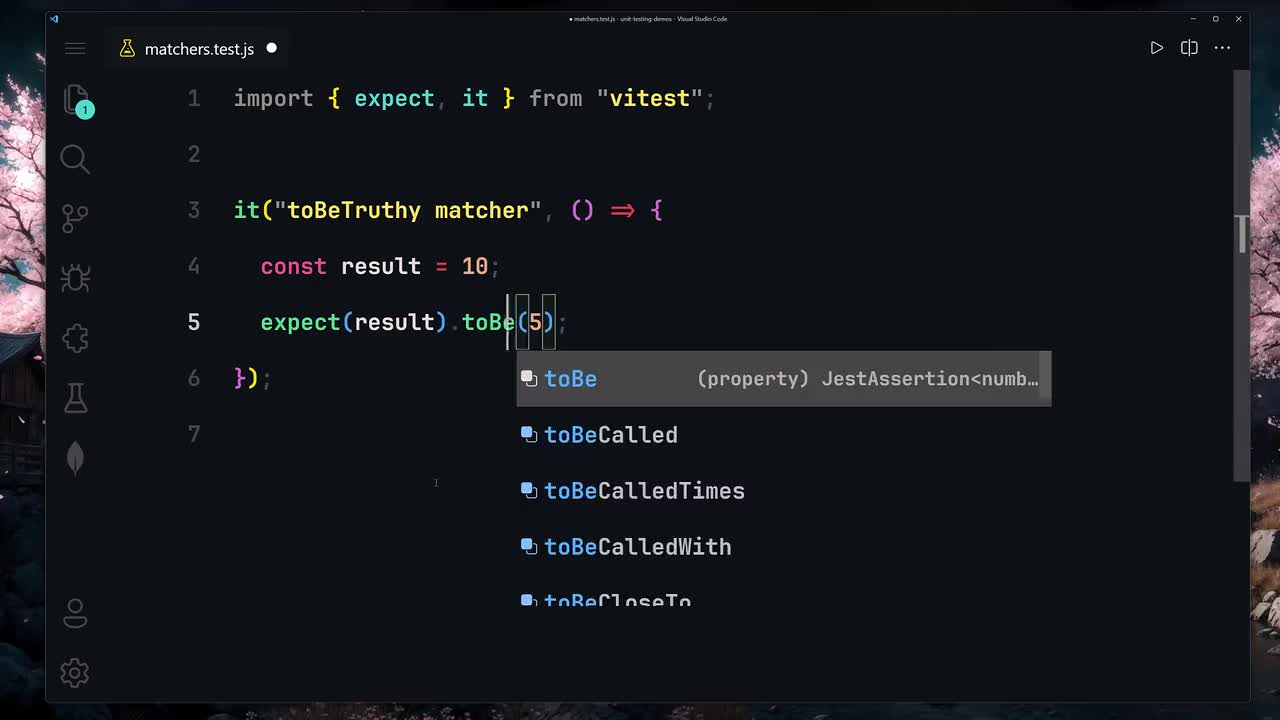Select the toBeCalled suggestion
The width and height of the screenshot is (1280, 720).
click(784, 435)
